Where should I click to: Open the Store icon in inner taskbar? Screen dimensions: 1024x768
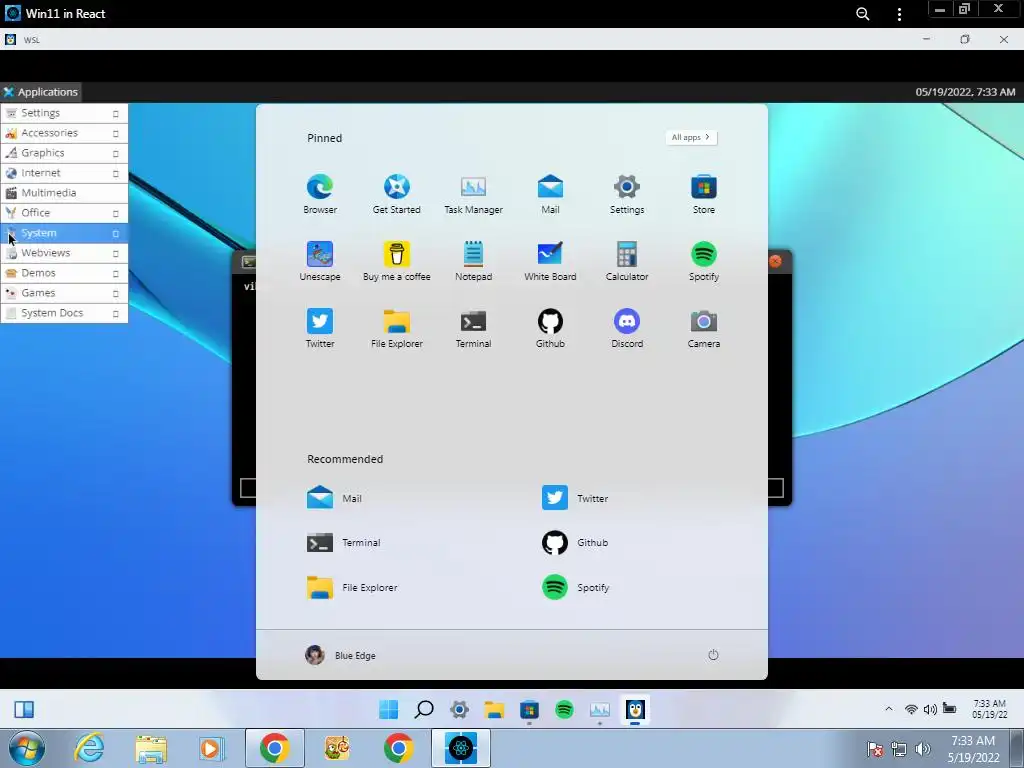click(529, 709)
